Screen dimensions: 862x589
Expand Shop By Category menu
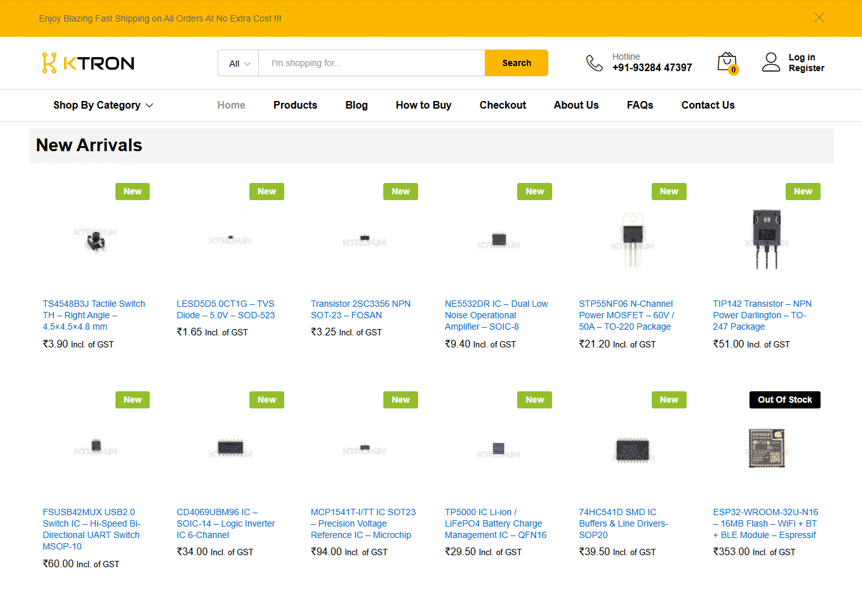coord(103,105)
